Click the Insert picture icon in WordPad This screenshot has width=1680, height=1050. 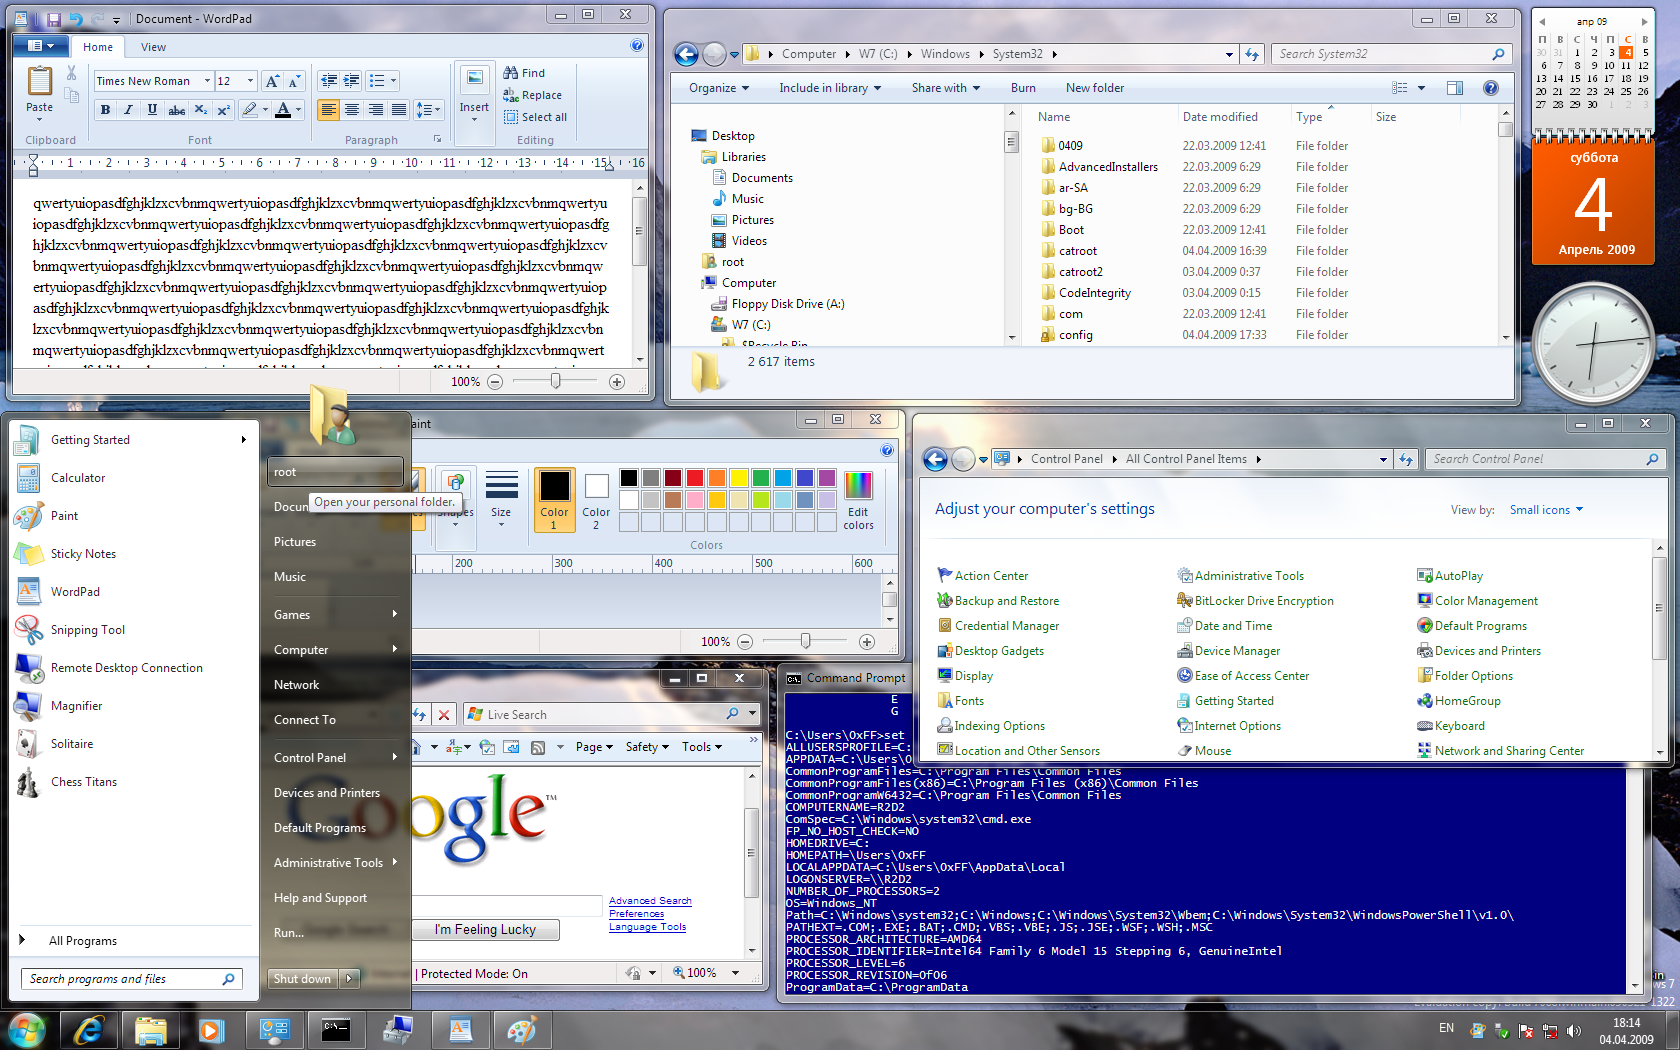click(474, 79)
